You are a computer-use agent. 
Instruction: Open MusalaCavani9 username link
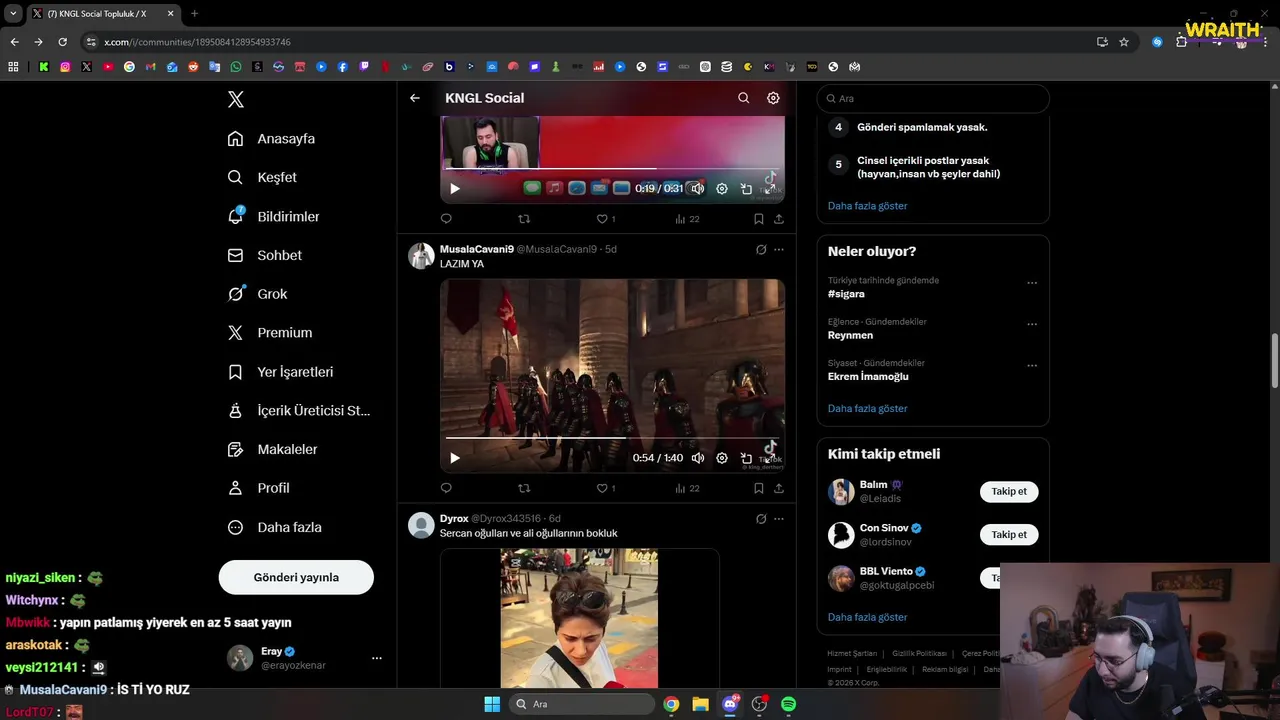(x=476, y=249)
